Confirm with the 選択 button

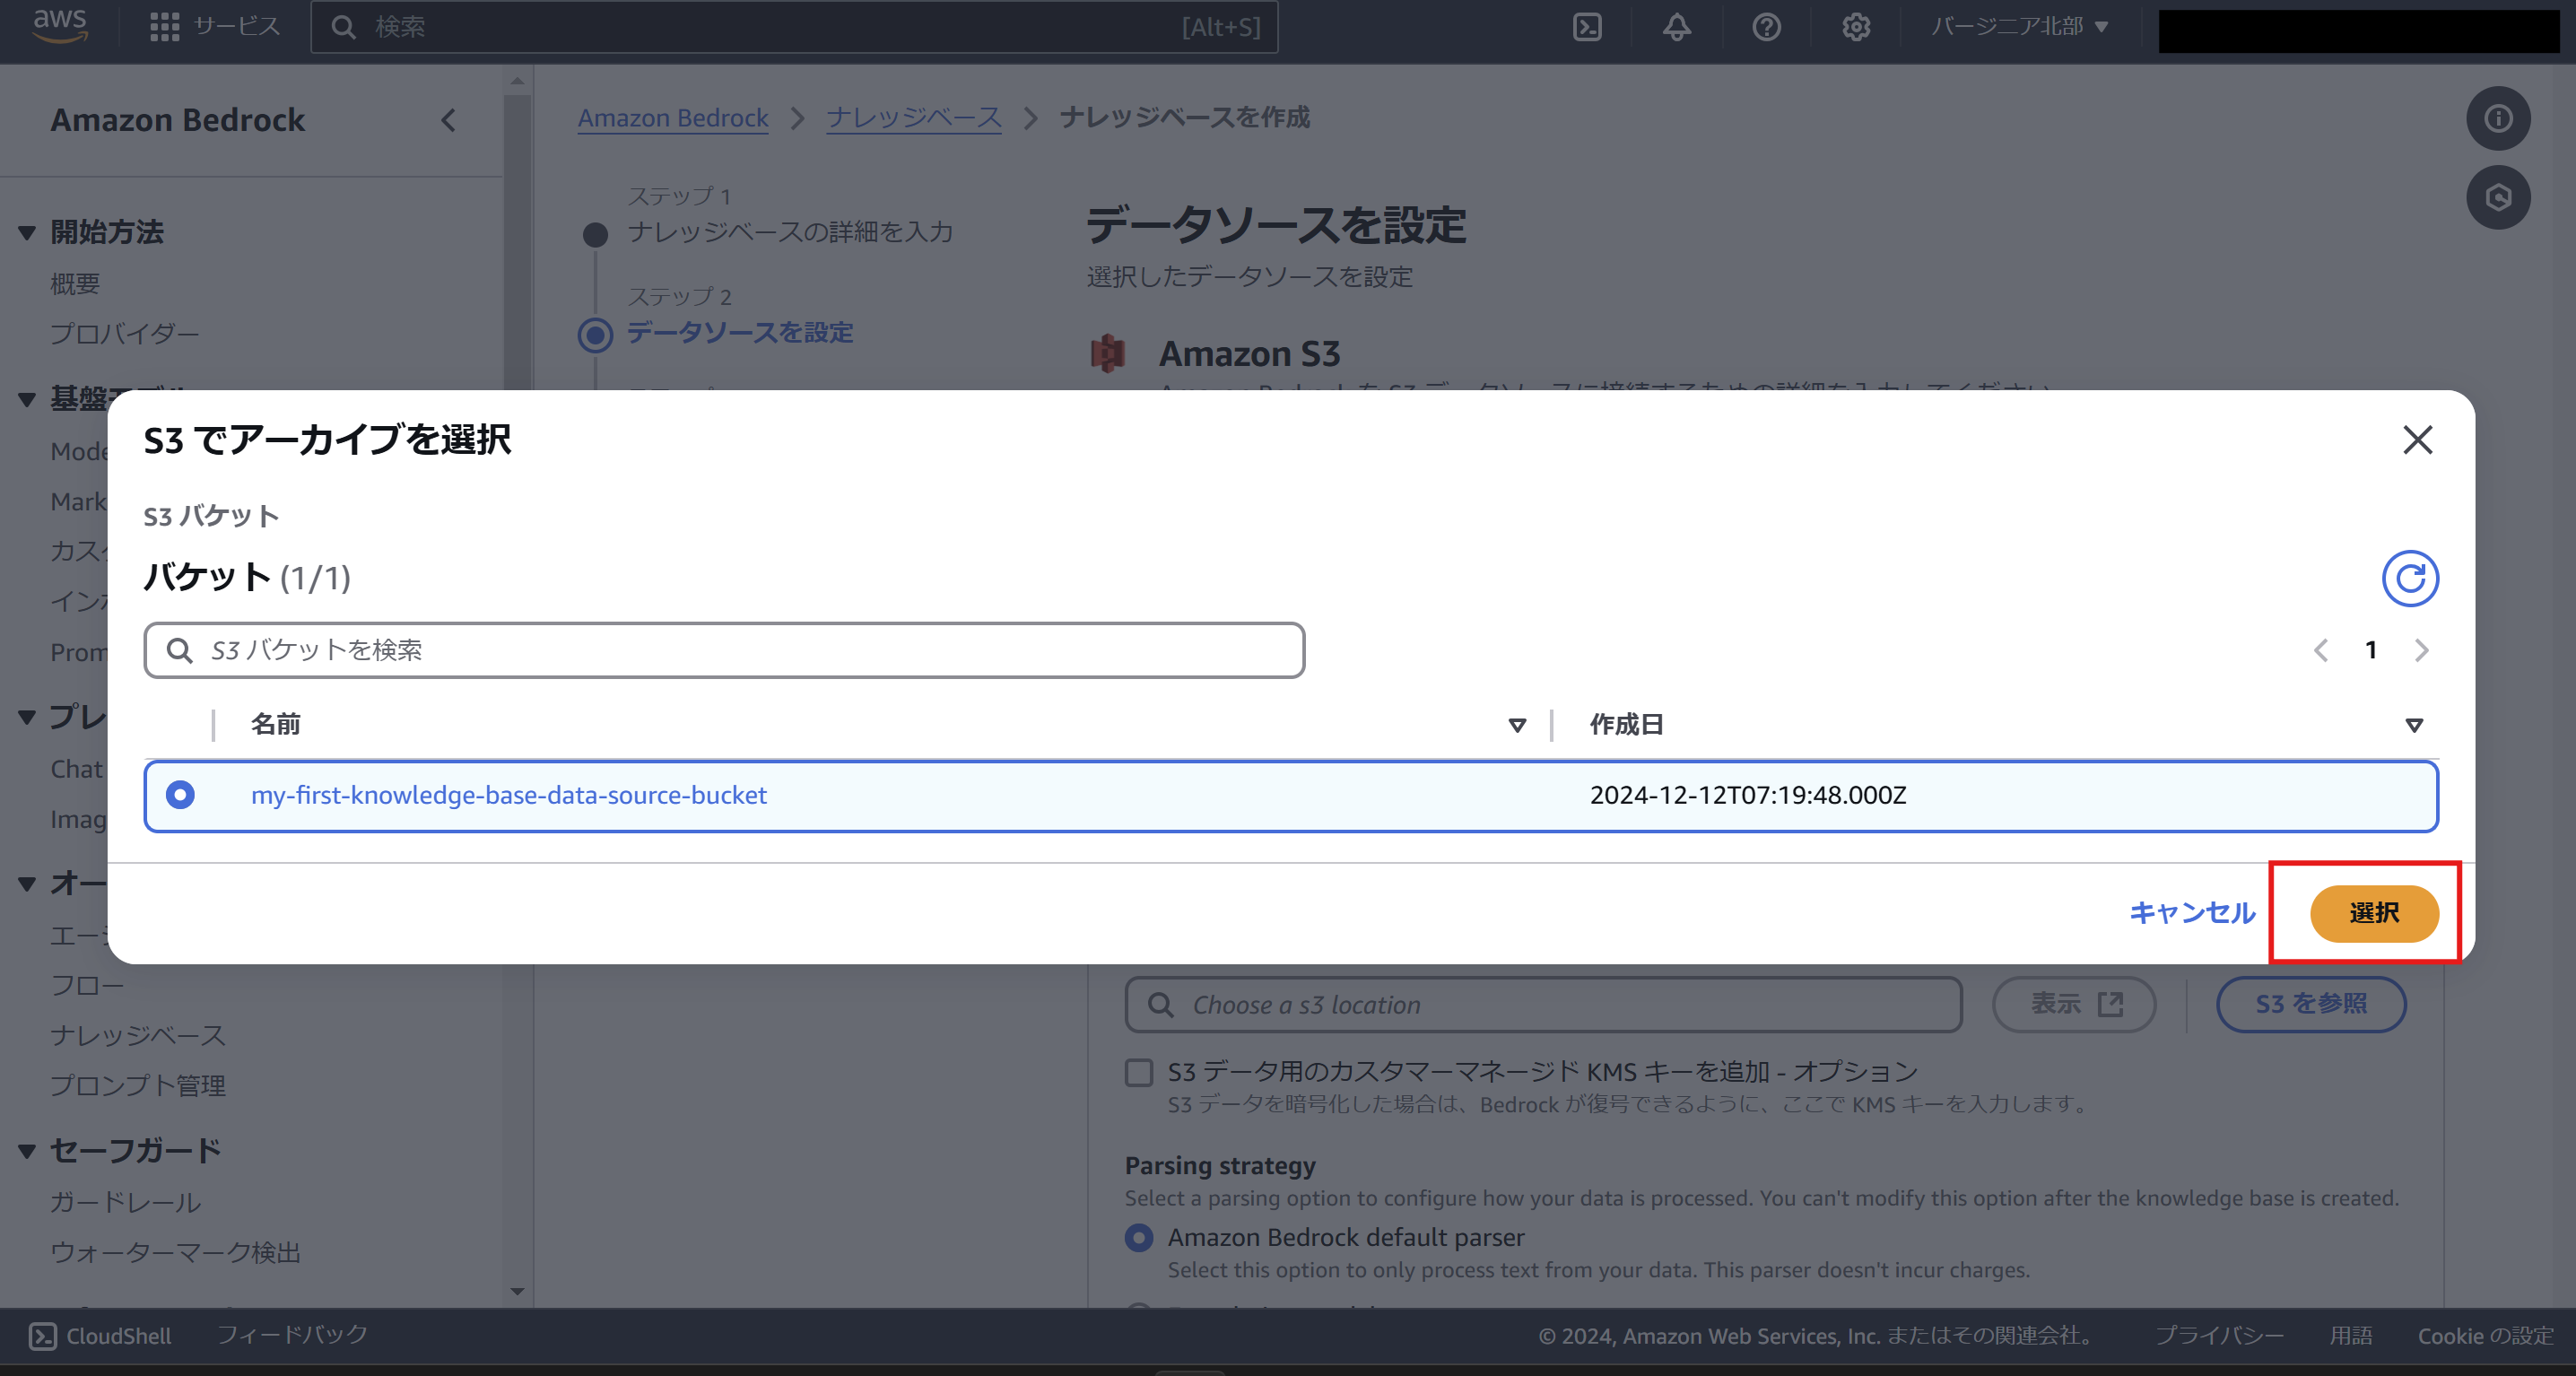click(2375, 913)
